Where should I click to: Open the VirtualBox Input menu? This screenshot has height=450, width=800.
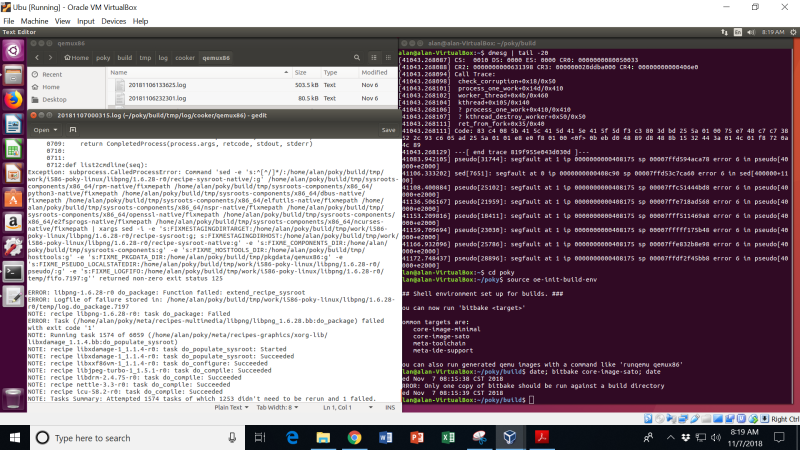[x=86, y=21]
